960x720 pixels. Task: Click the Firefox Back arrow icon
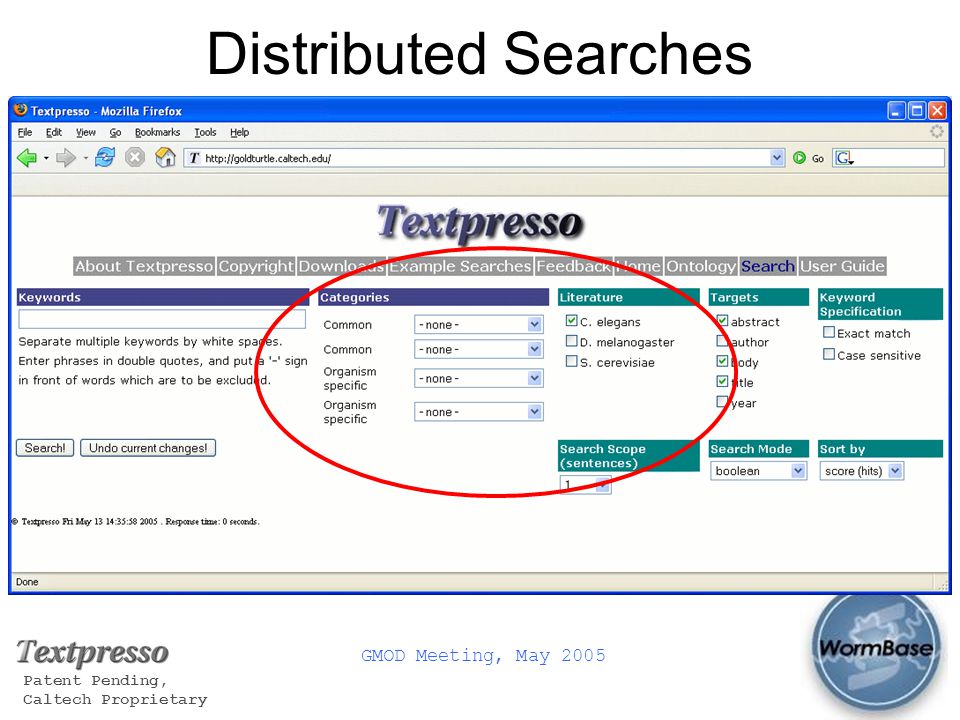(27, 158)
